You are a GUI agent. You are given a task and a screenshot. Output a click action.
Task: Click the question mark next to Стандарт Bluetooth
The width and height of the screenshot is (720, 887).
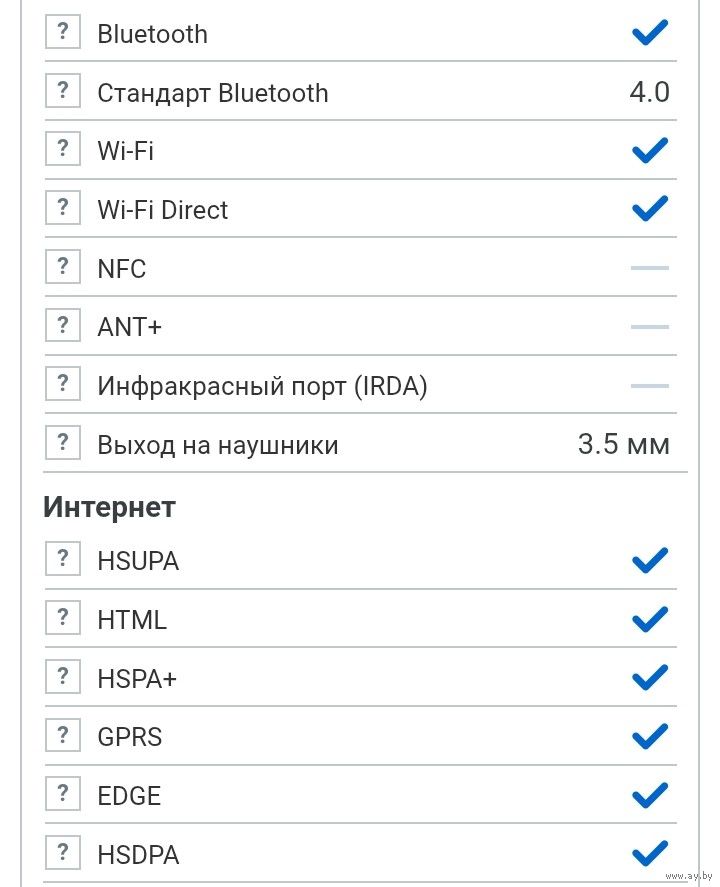(x=62, y=91)
